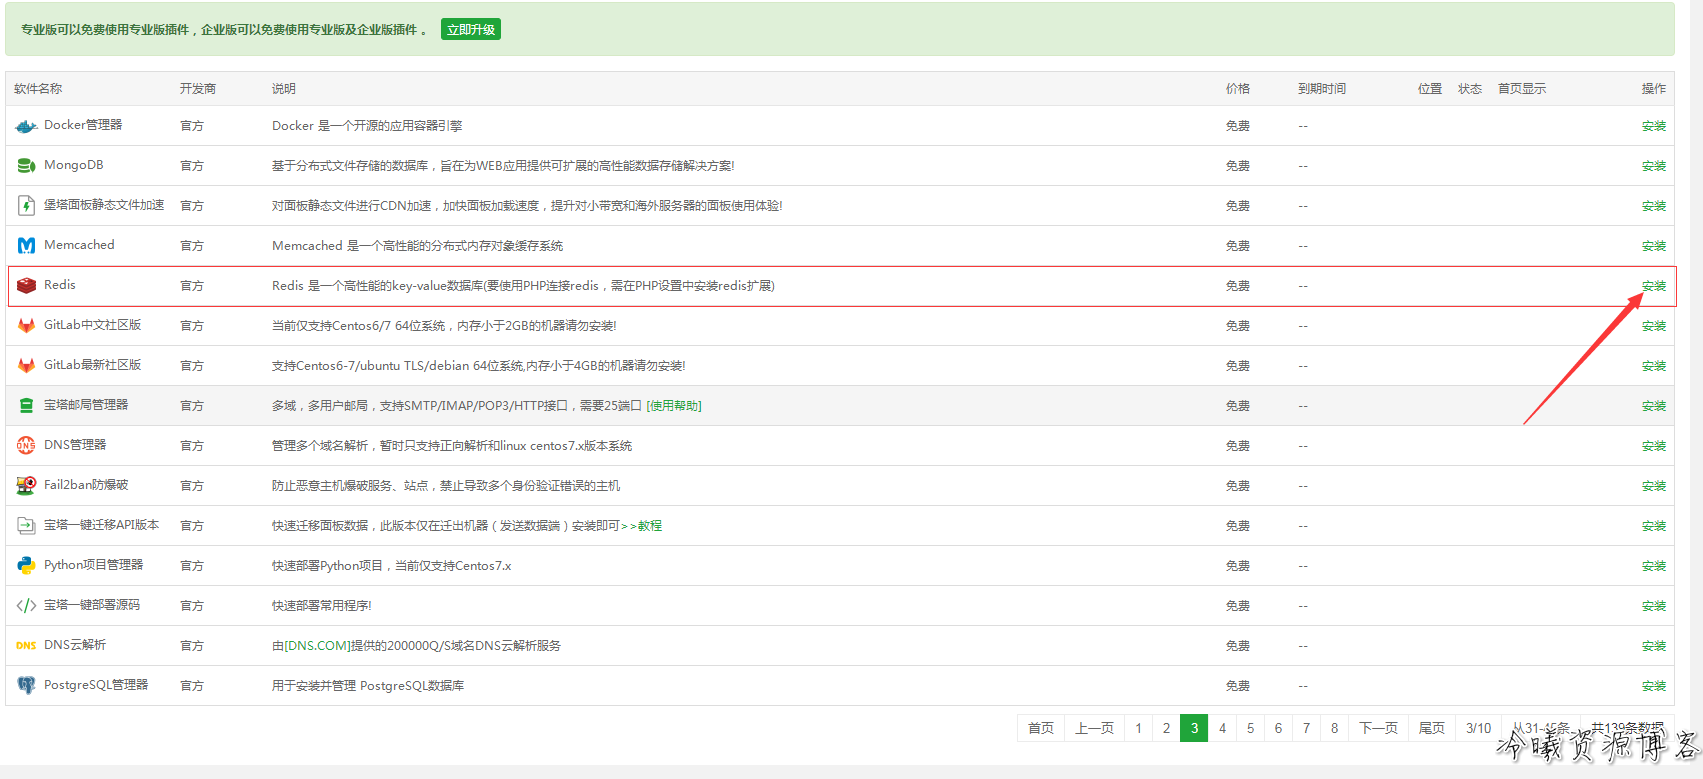Image resolution: width=1703 pixels, height=779 pixels.
Task: Install GitLab最新社区版 via 安装 link
Action: (x=1654, y=366)
